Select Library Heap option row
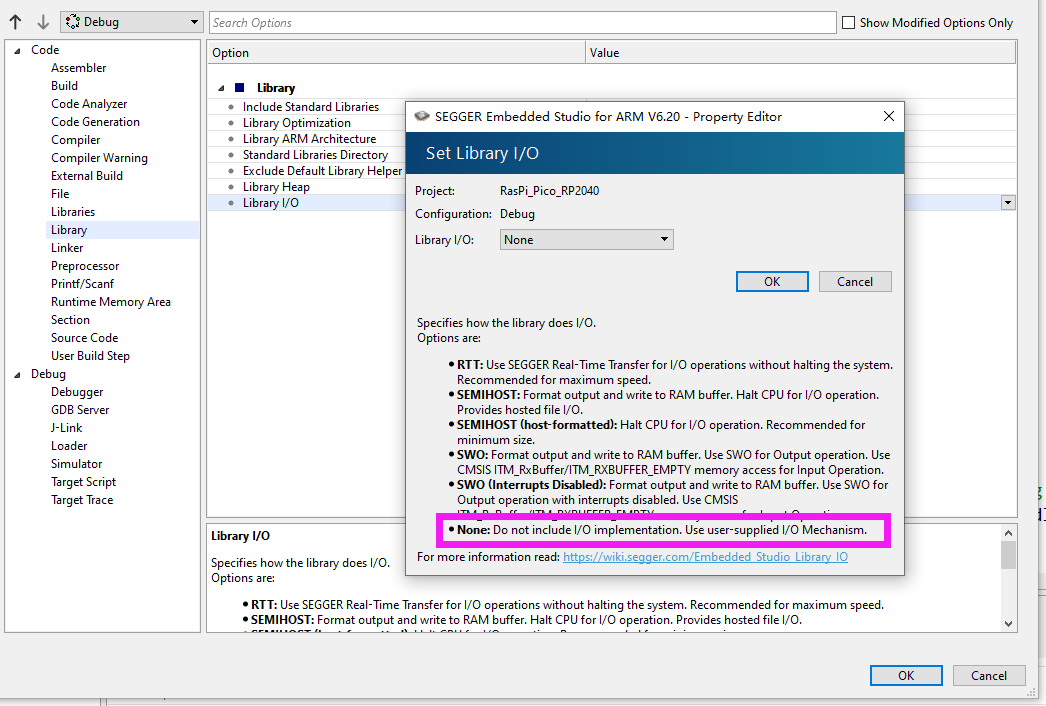1046x706 pixels. [x=276, y=187]
